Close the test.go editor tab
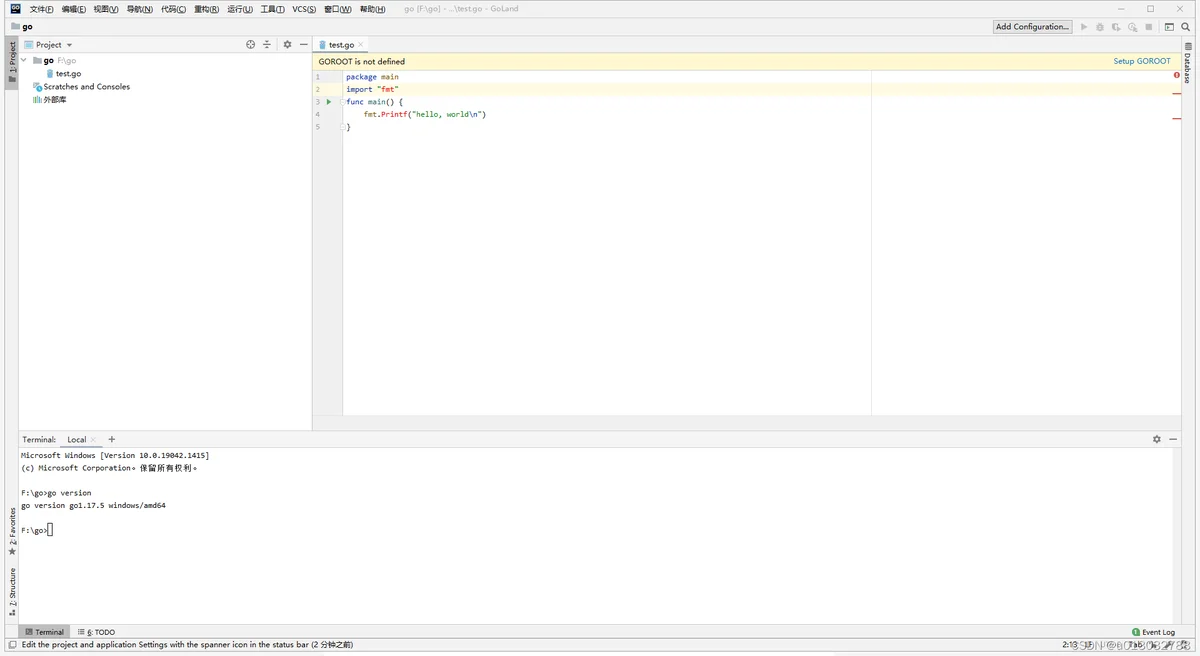 pyautogui.click(x=361, y=45)
